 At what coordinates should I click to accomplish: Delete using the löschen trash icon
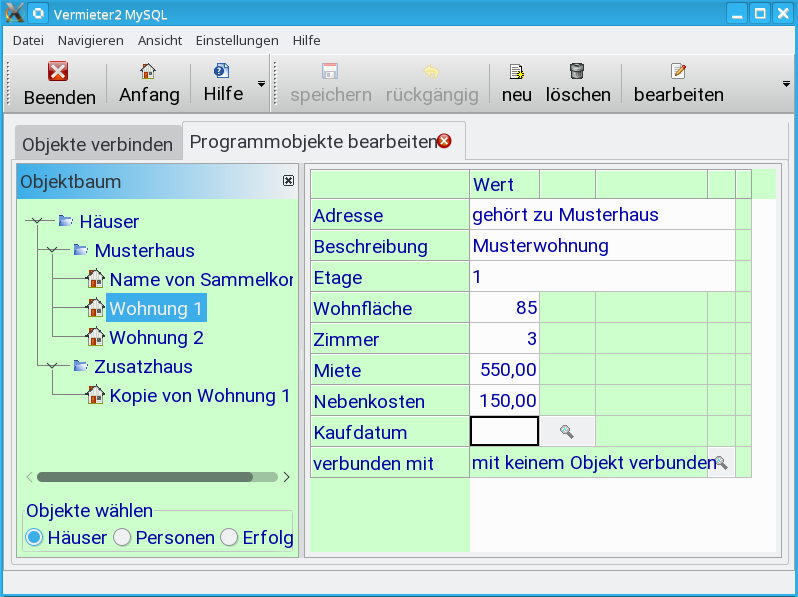[577, 71]
